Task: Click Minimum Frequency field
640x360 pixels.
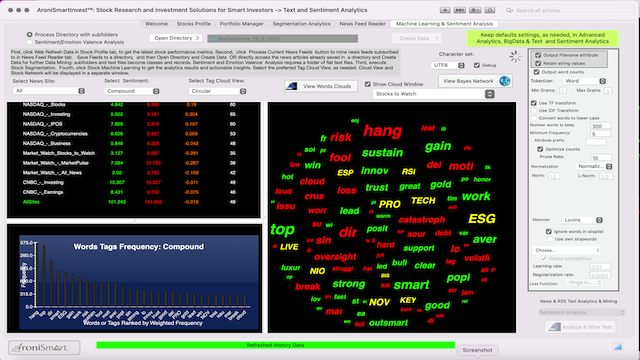Action: (601, 134)
